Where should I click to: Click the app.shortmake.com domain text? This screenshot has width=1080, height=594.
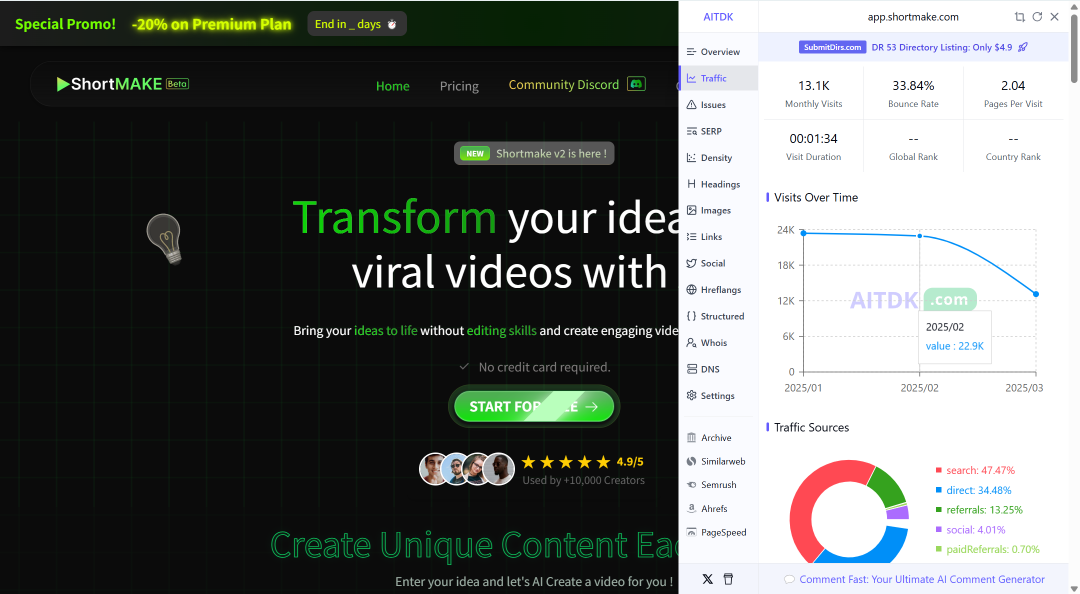[x=913, y=17]
